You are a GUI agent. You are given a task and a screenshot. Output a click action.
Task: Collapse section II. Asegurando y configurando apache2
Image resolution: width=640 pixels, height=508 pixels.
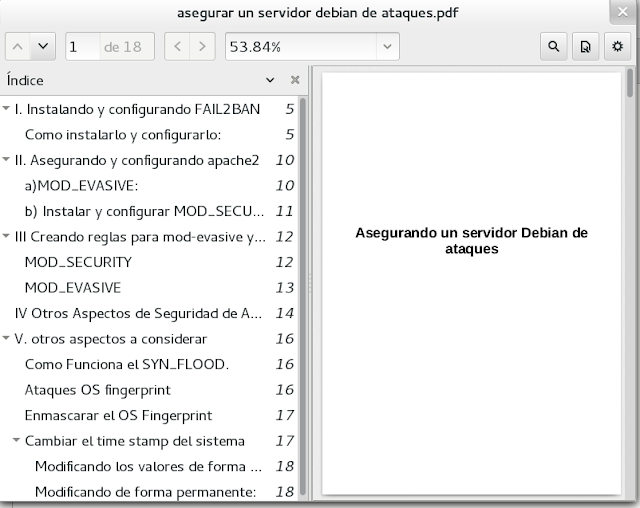click(6, 160)
